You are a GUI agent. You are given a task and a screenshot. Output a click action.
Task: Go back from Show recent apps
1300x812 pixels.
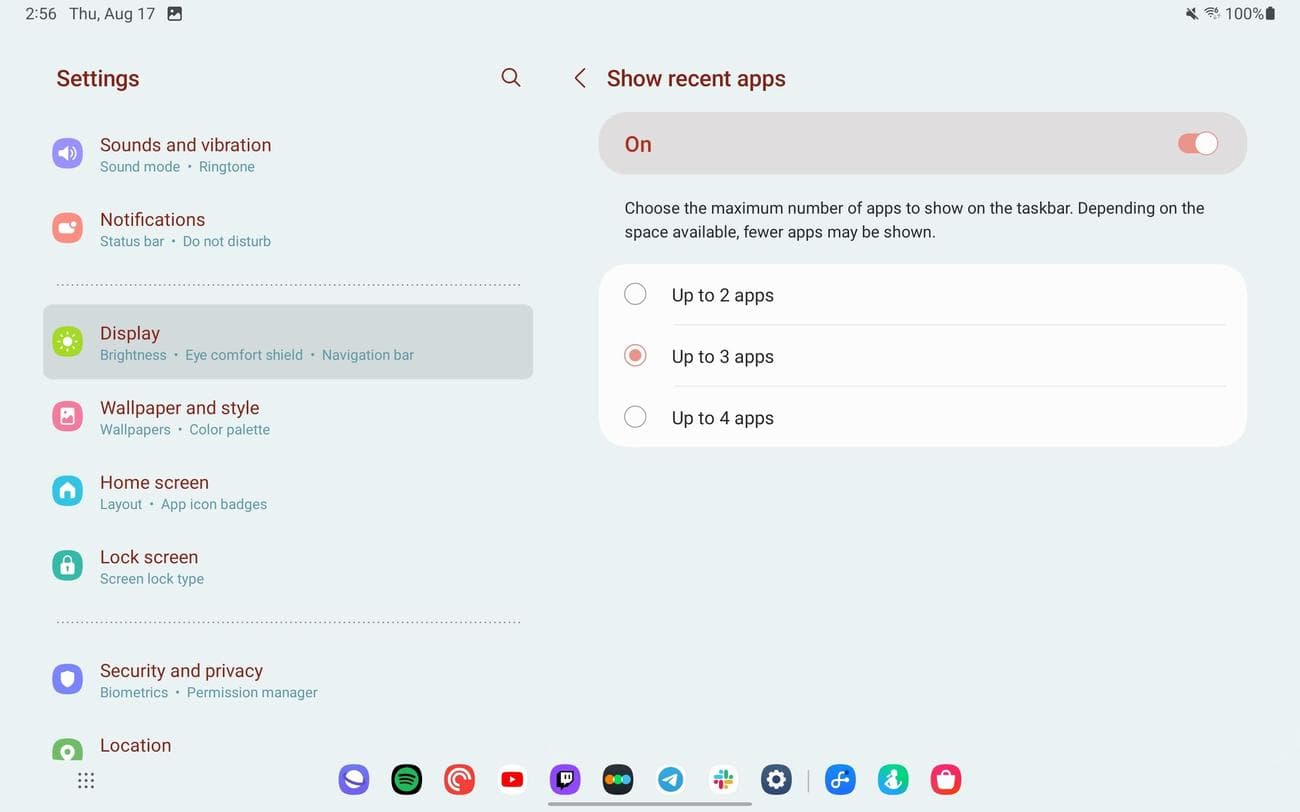click(x=580, y=79)
